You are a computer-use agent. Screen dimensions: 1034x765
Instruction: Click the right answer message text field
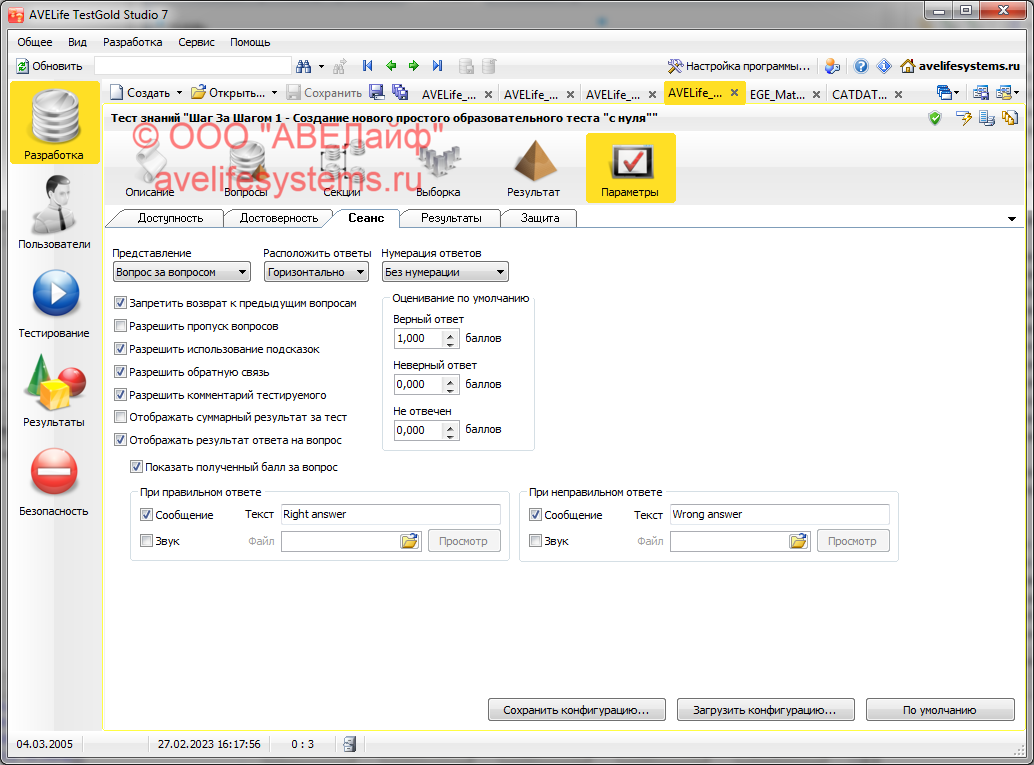click(389, 514)
